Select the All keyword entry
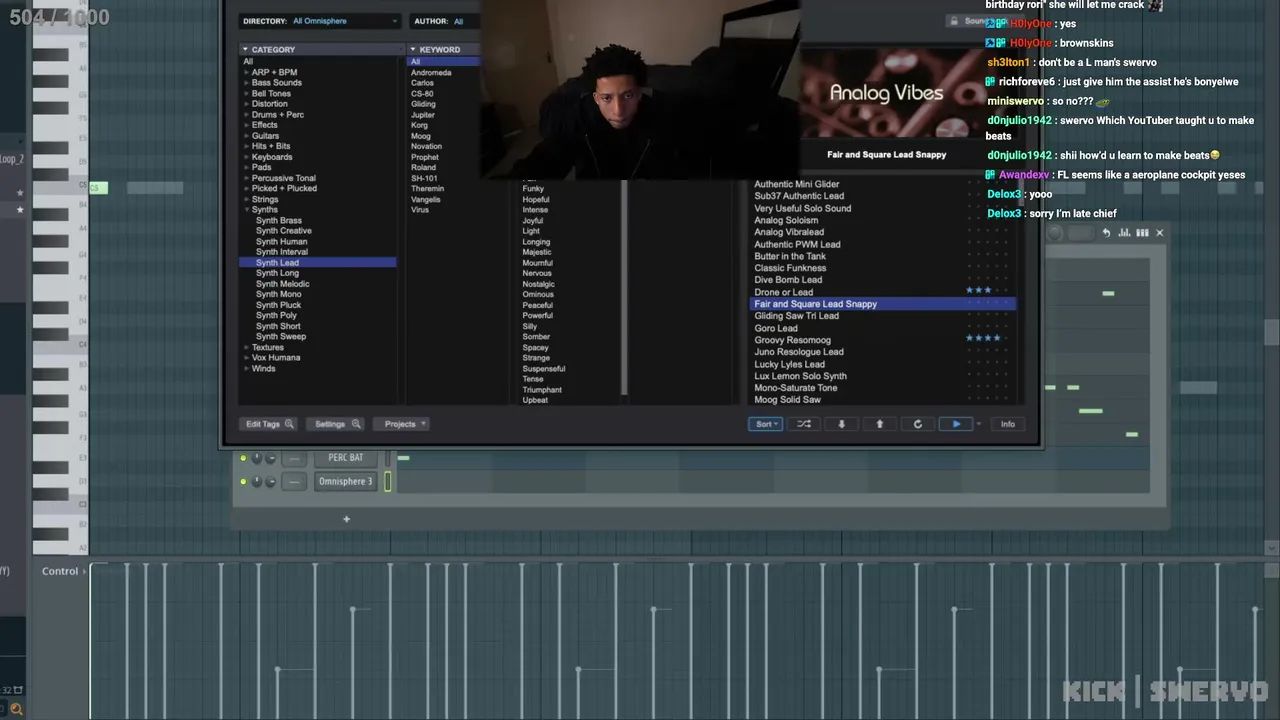 coord(444,62)
